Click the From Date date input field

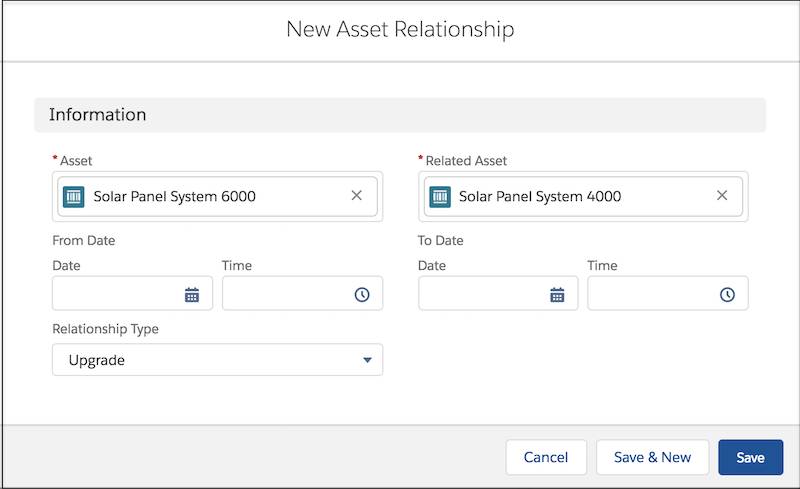coord(115,295)
